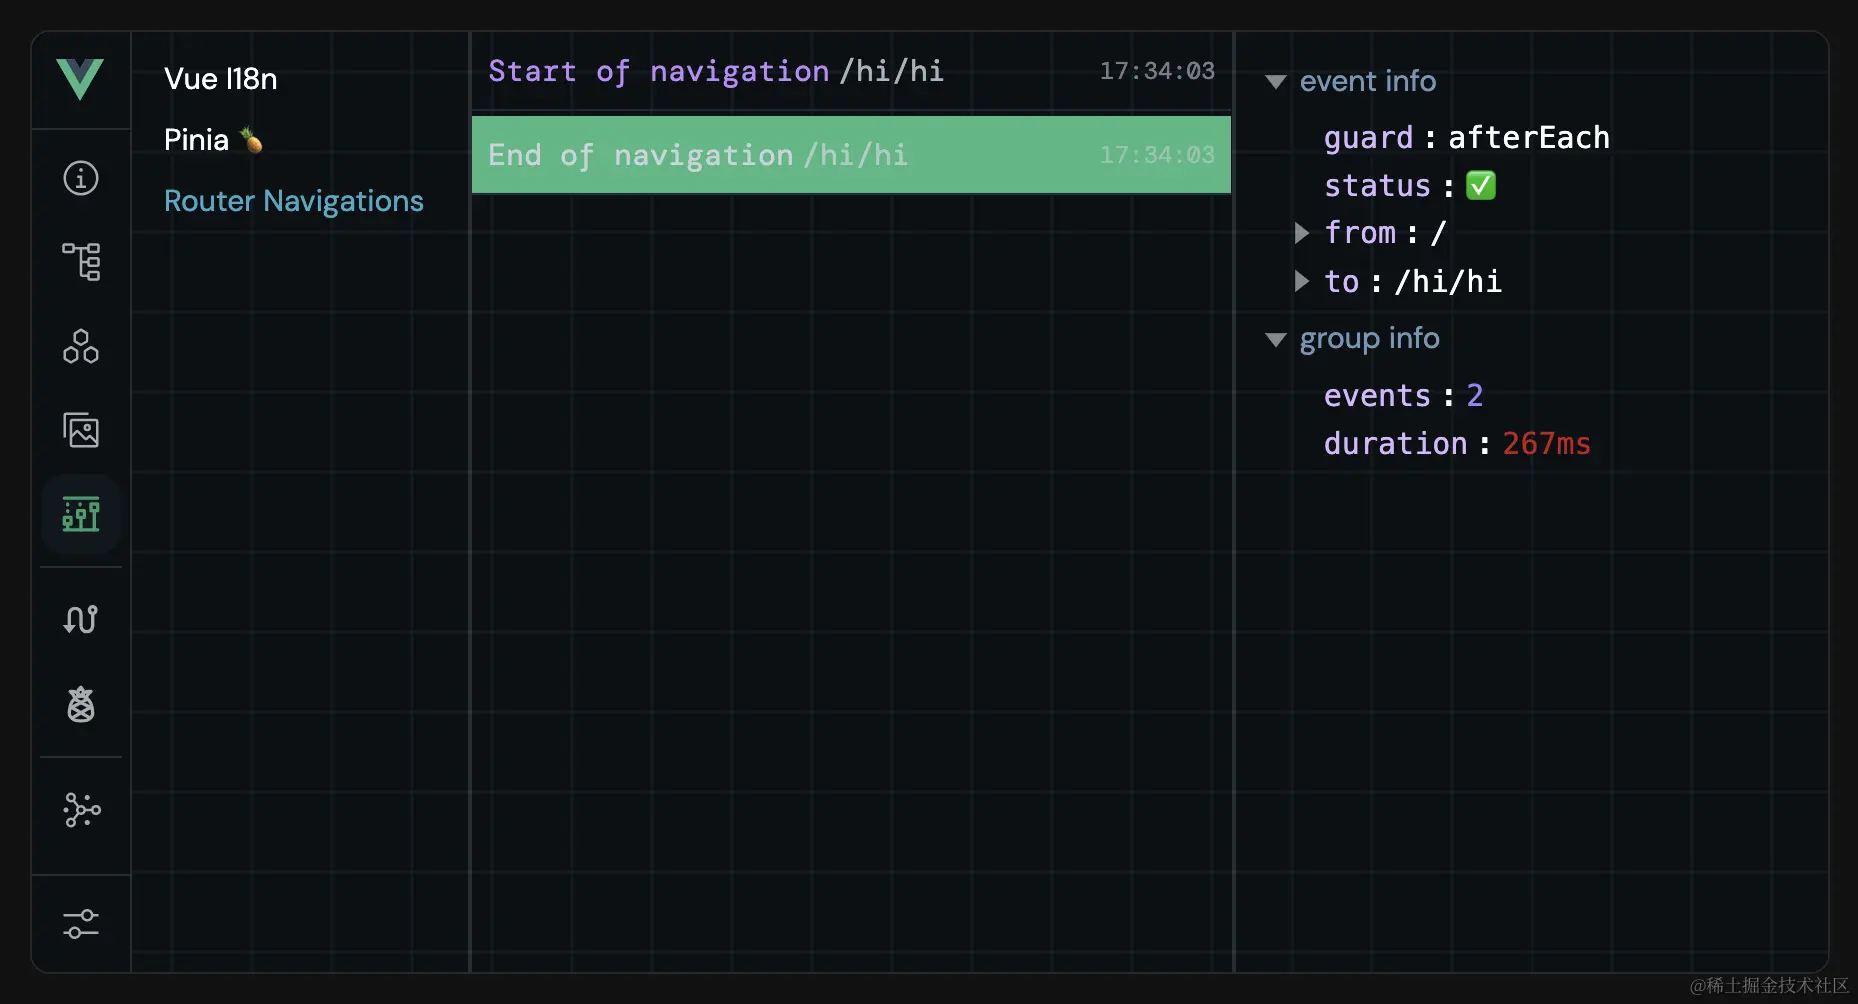Screen dimensions: 1858x1004
Task: Collapse the group info section
Action: [1275, 339]
